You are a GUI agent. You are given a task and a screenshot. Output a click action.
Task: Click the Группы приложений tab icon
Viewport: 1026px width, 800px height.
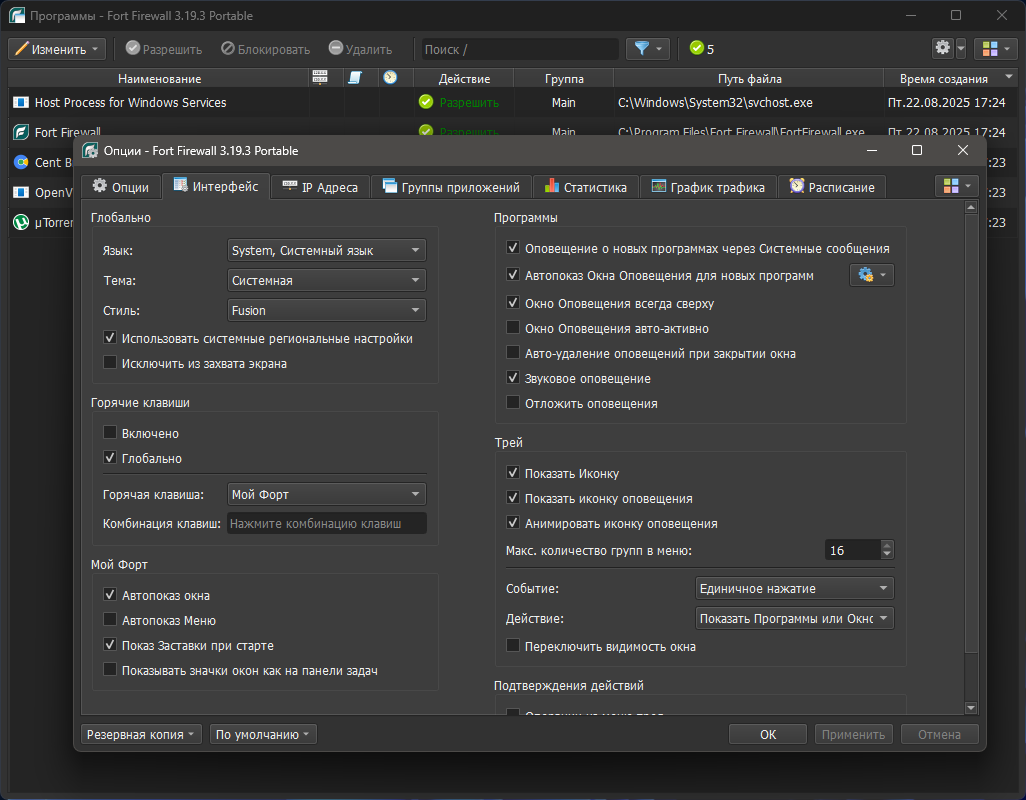pyautogui.click(x=390, y=186)
